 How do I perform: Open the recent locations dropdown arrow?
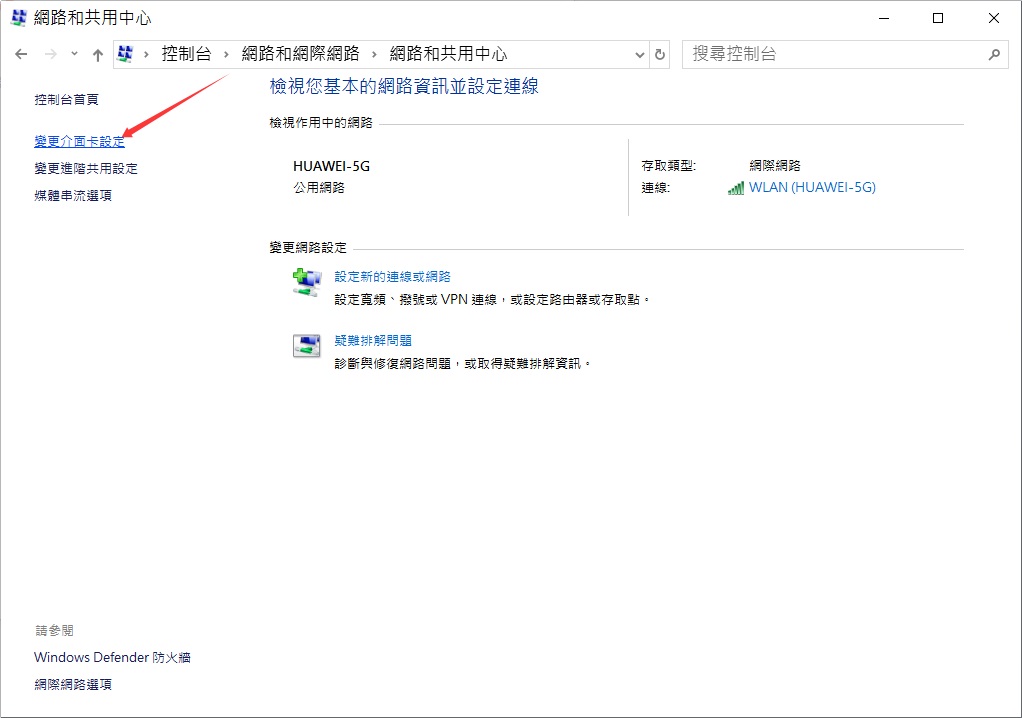(74, 54)
